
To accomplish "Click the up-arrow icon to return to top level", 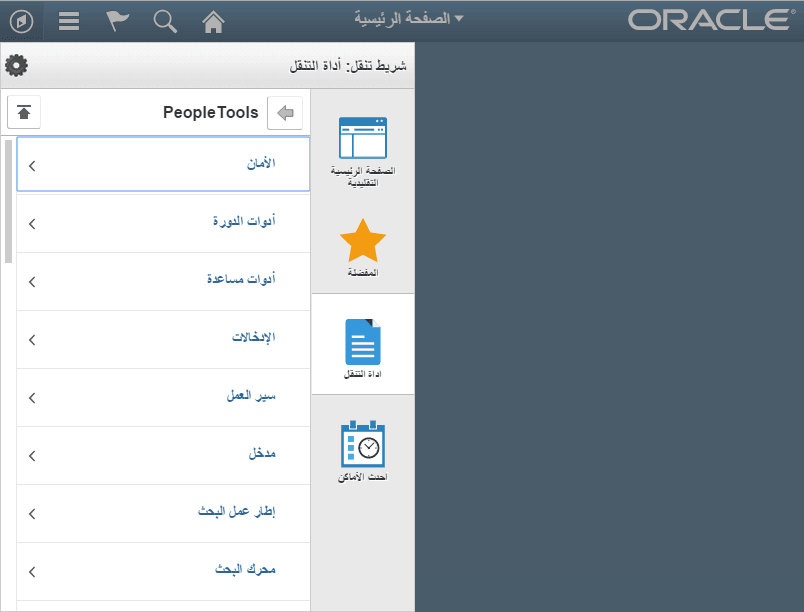I will (23, 112).
